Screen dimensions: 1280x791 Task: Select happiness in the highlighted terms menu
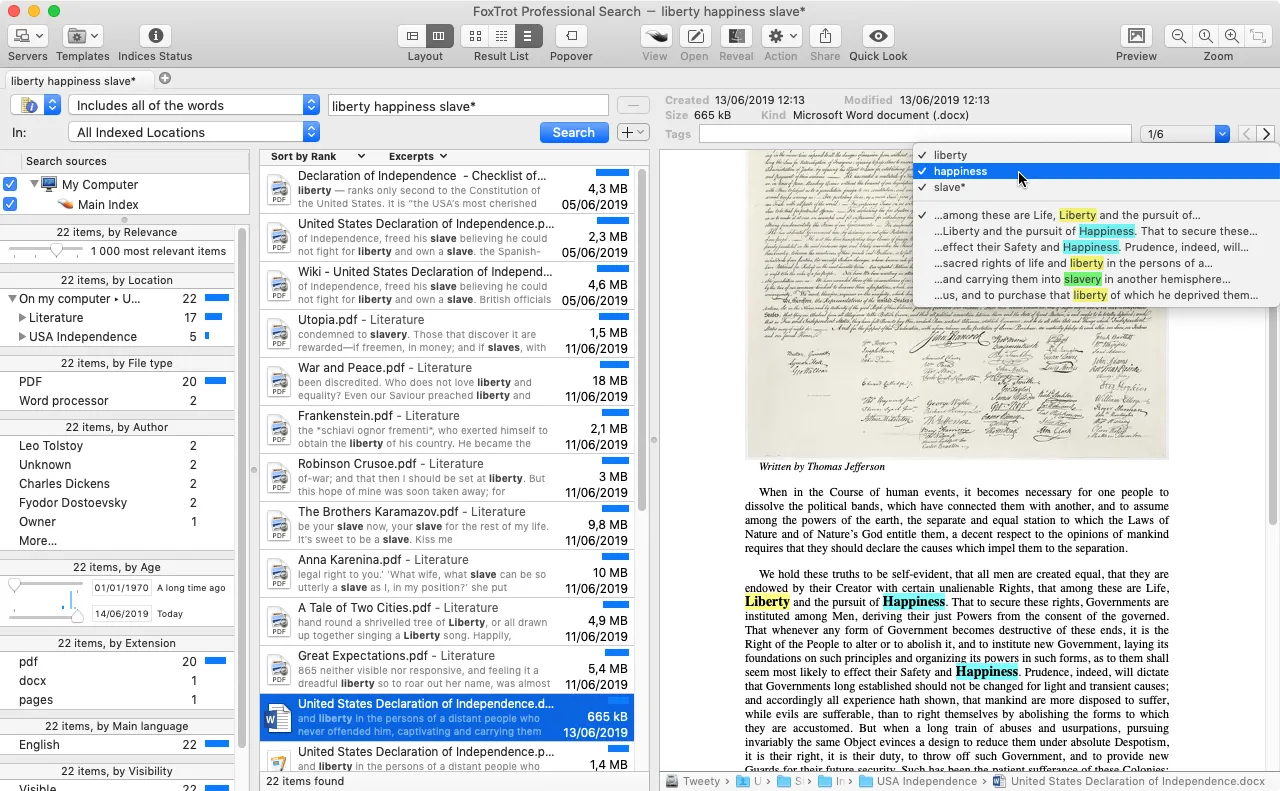point(960,171)
